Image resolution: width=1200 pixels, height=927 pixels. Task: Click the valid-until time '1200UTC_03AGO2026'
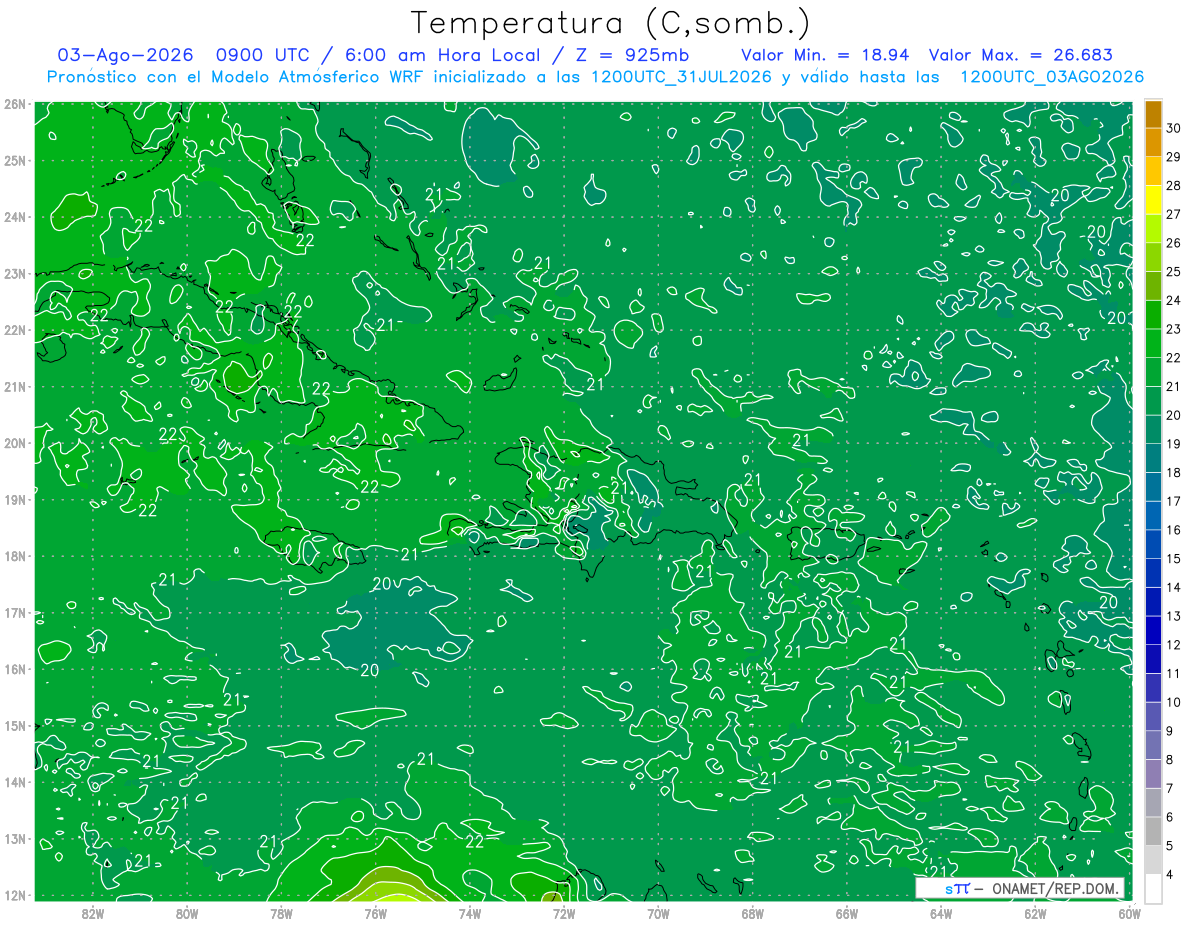[1052, 77]
